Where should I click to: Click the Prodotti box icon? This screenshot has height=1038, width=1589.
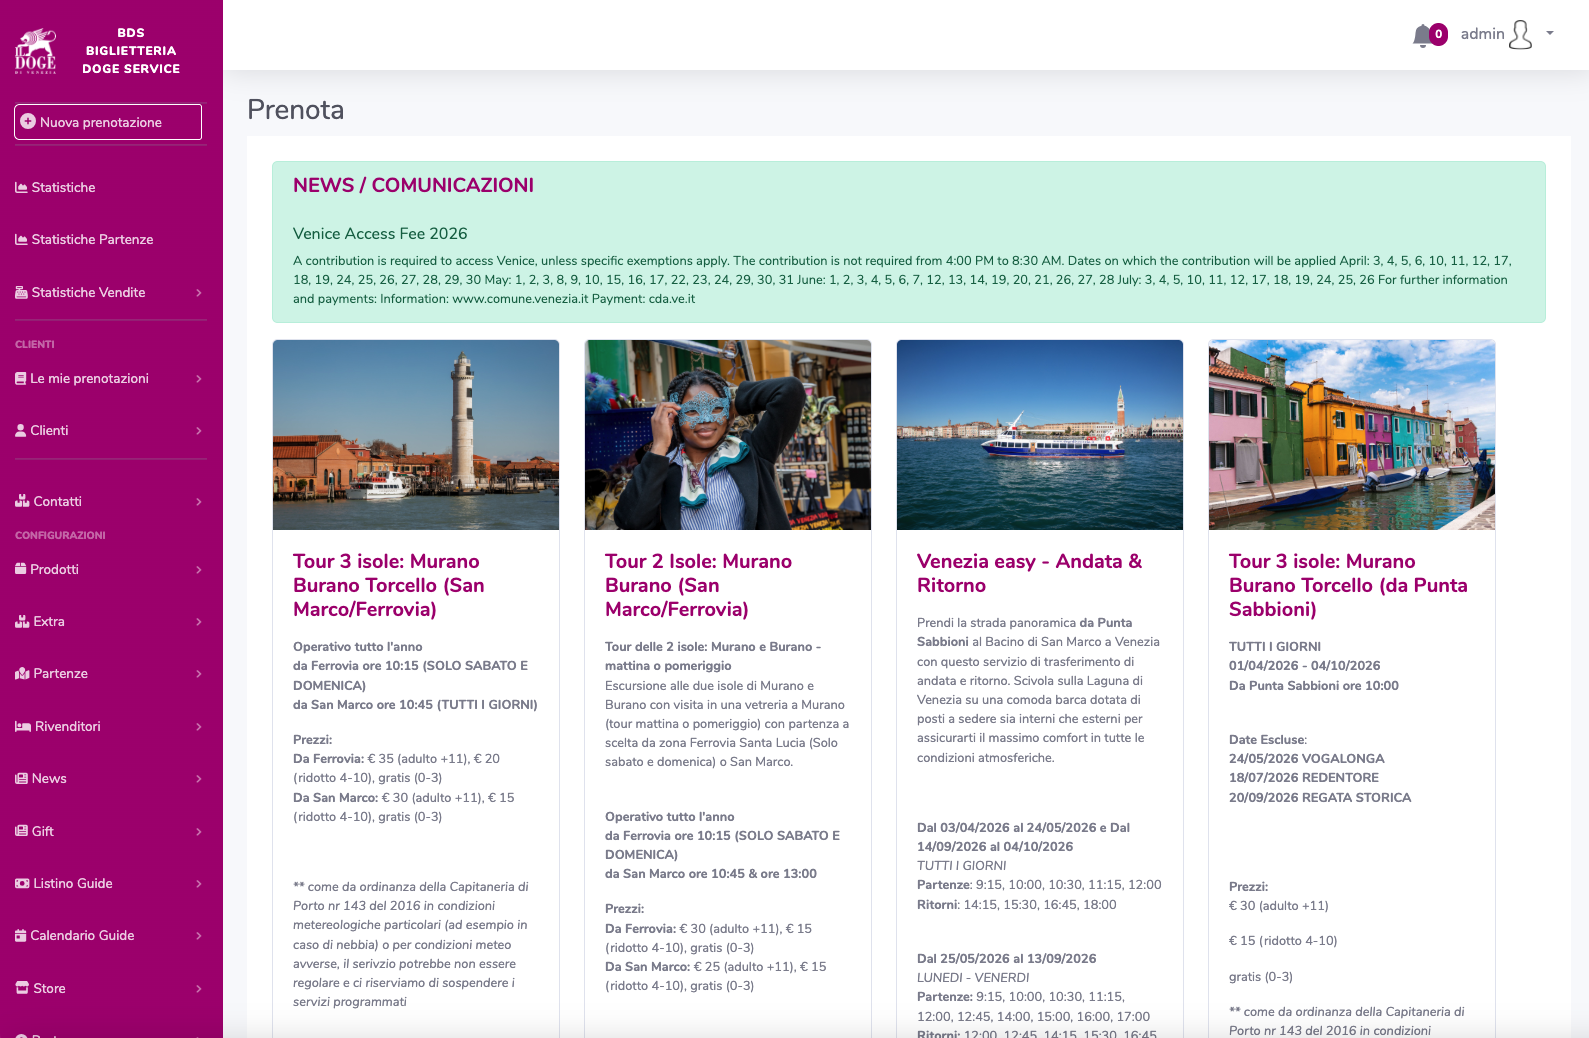(x=21, y=569)
